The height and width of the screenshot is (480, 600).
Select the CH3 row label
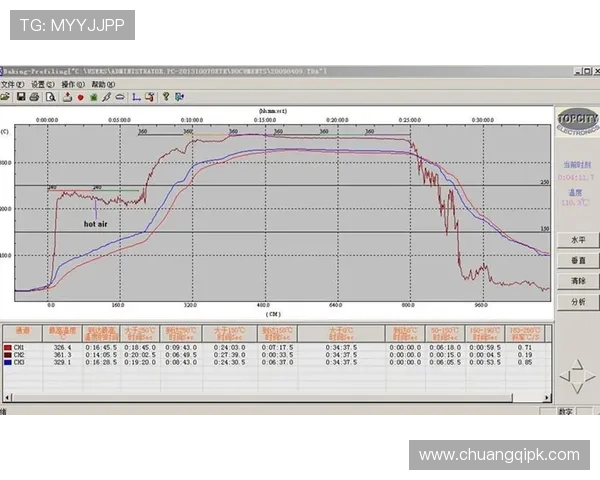pyautogui.click(x=19, y=362)
